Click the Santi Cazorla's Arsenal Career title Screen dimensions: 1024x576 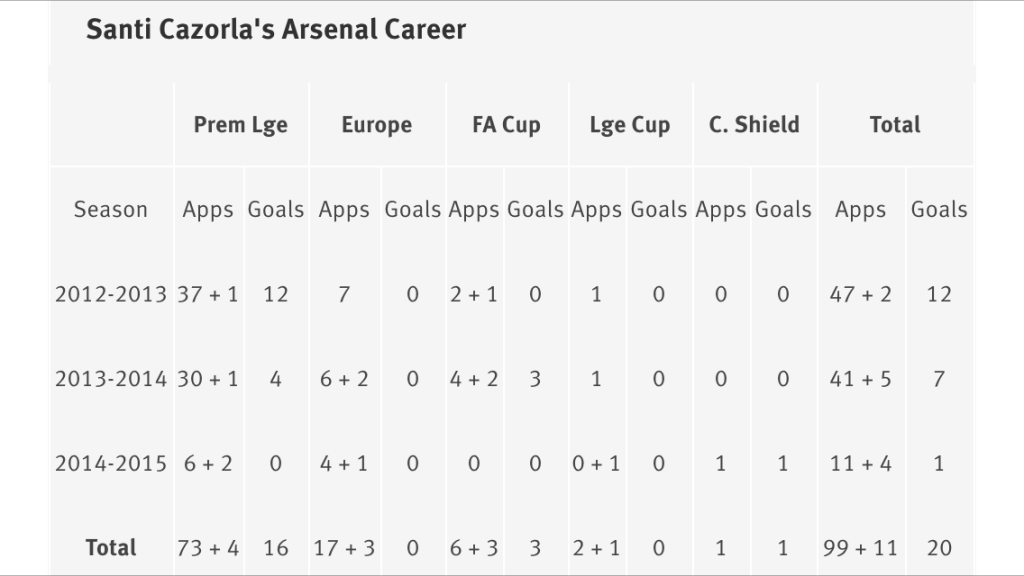pyautogui.click(x=276, y=30)
